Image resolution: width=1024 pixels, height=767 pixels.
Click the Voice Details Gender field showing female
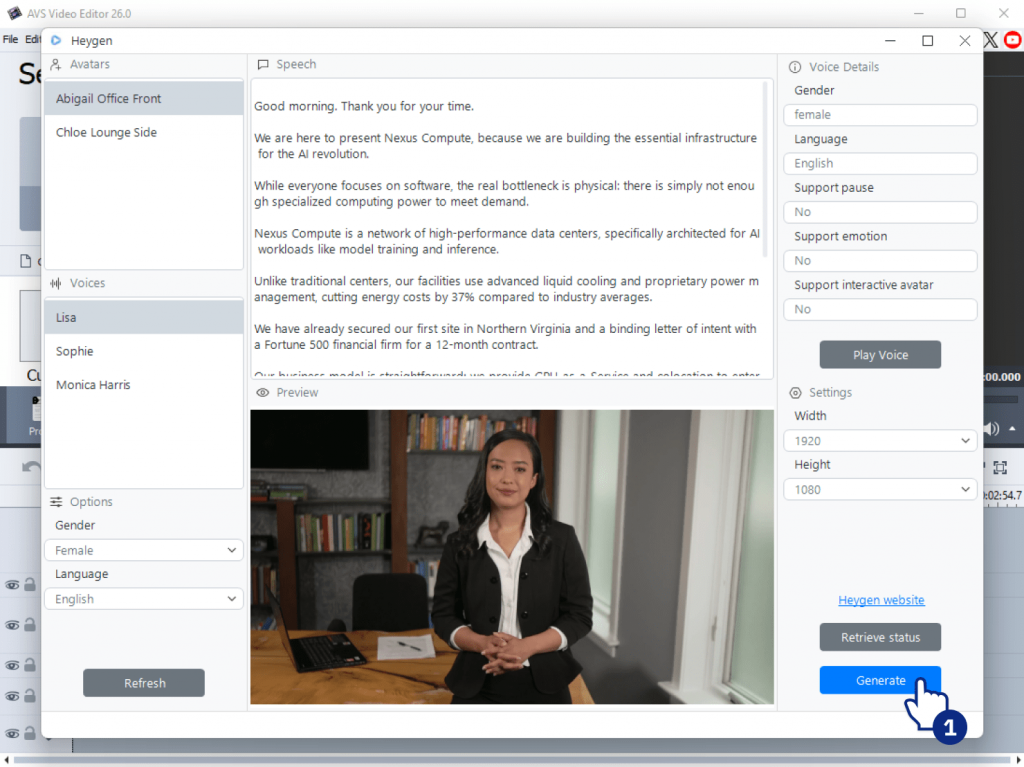880,115
